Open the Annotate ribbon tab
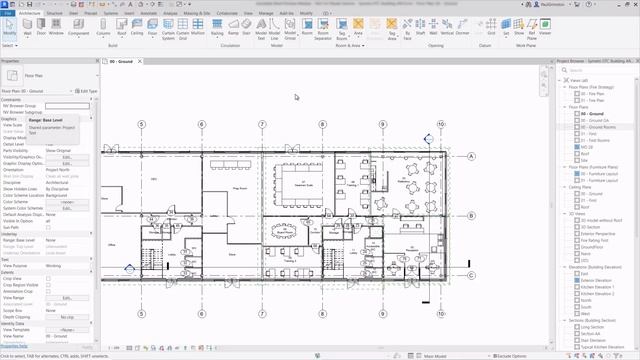Image resolution: width=640 pixels, height=360 pixels. coord(149,13)
